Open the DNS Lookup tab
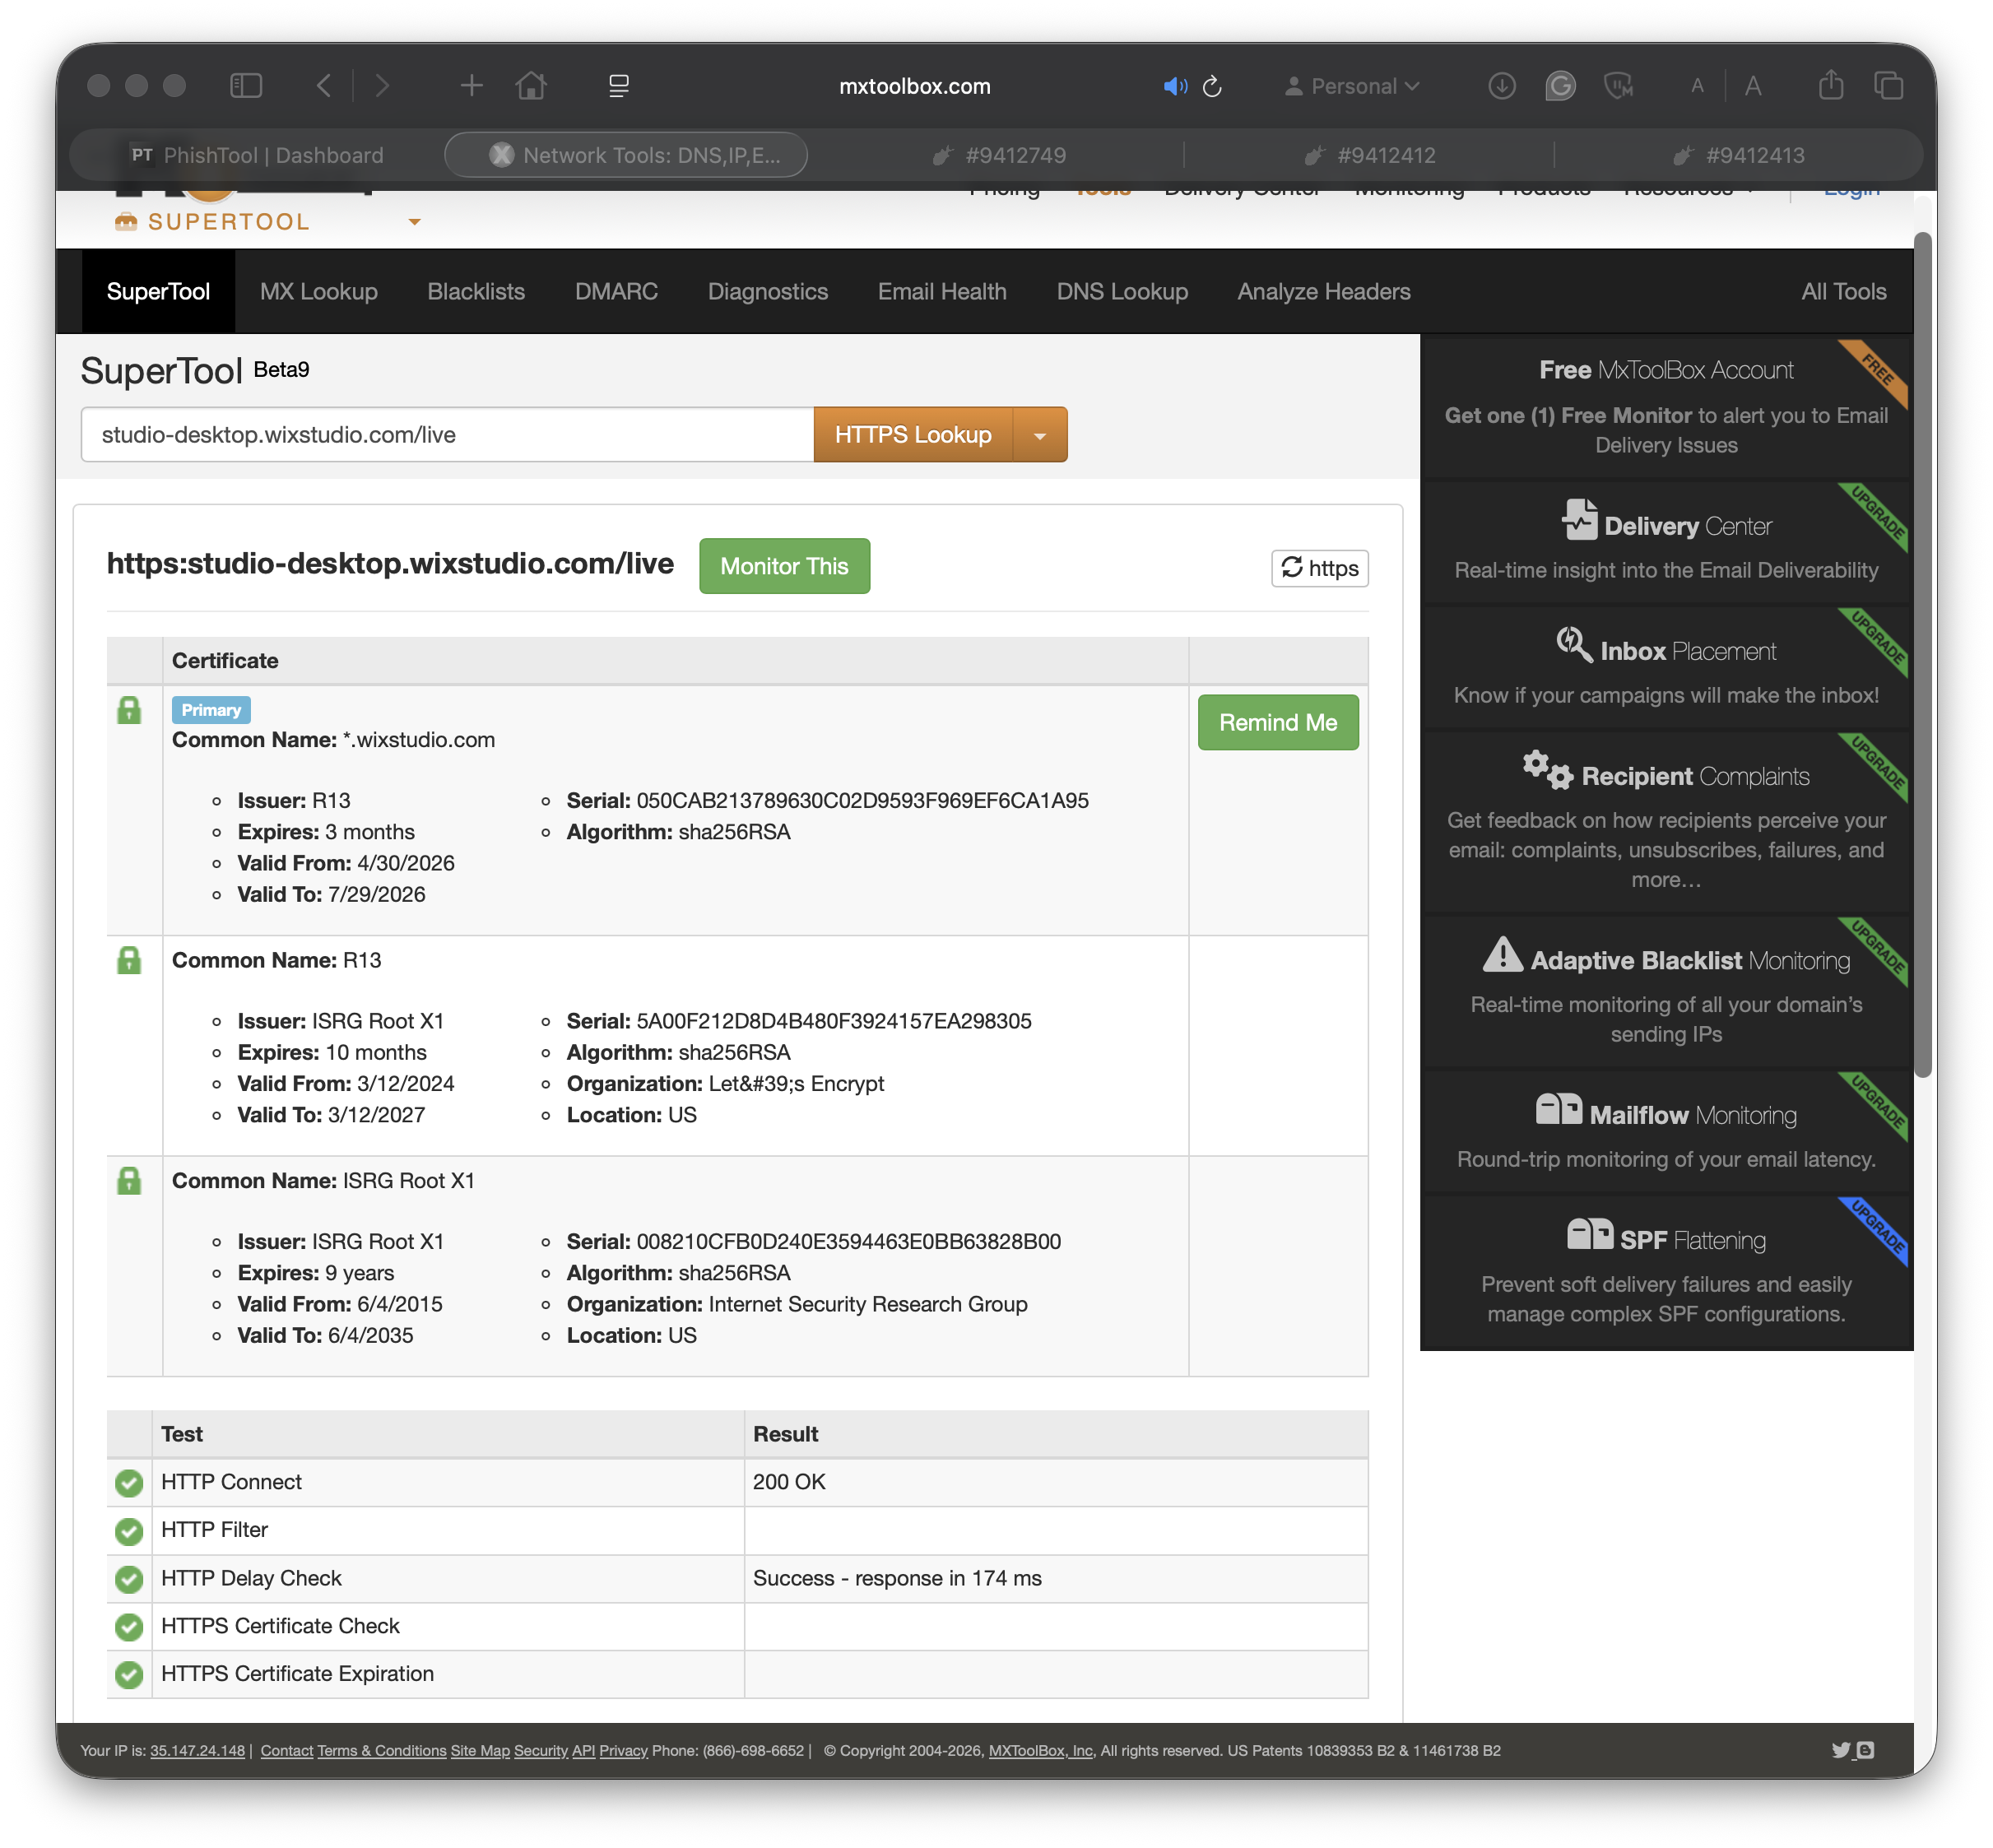The image size is (1993, 1848). [x=1122, y=291]
